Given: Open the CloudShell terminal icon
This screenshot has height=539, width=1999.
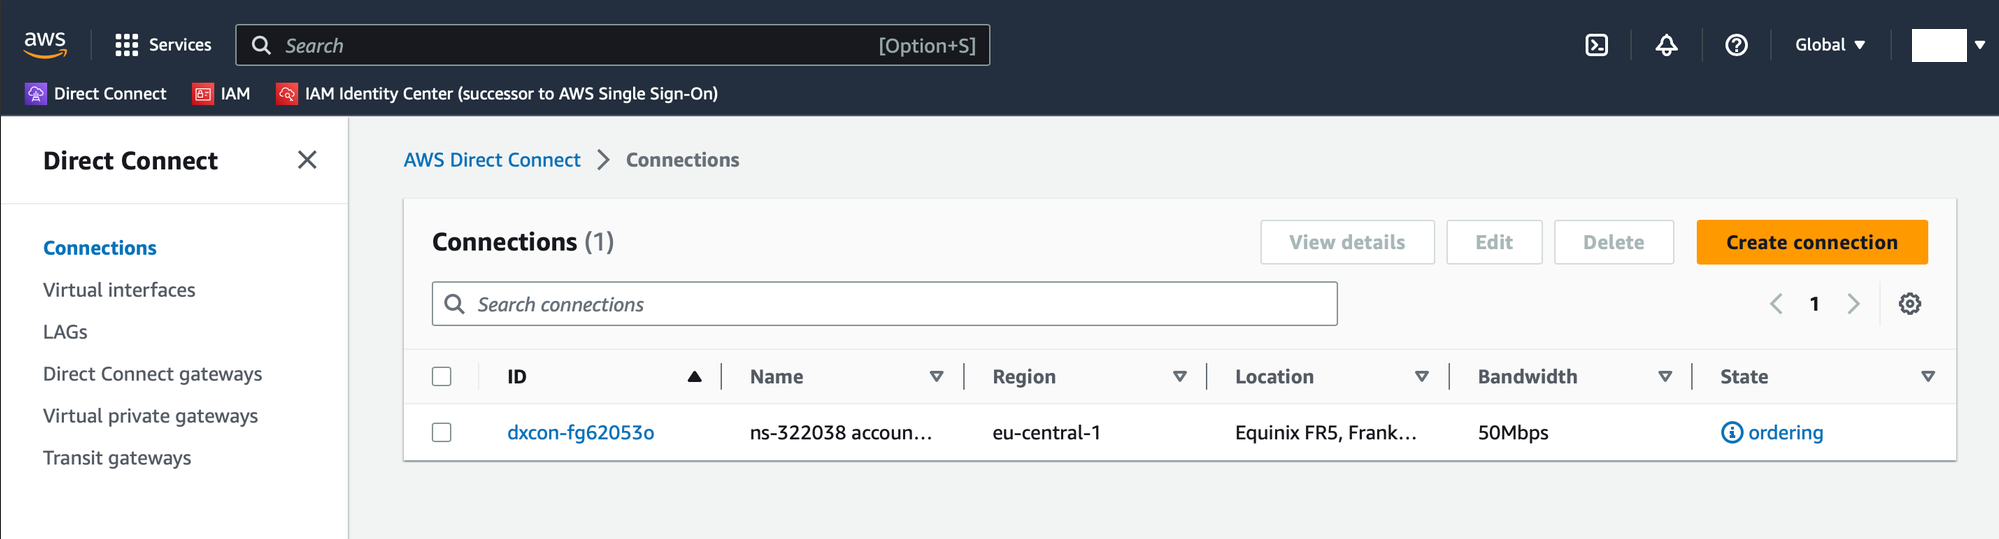Looking at the screenshot, I should pyautogui.click(x=1597, y=45).
